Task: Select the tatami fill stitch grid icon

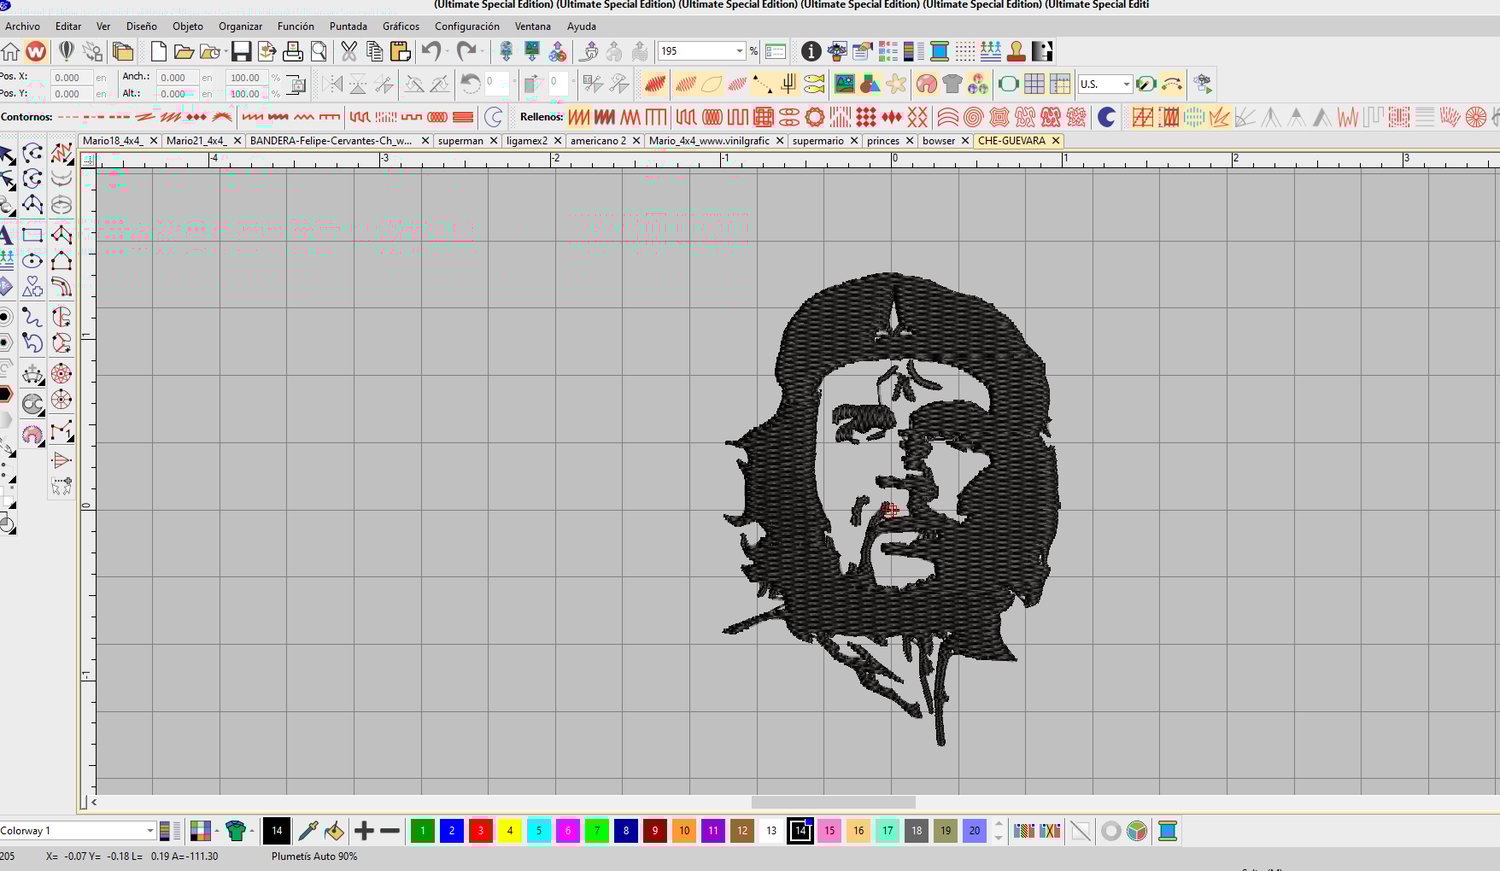Action: pyautogui.click(x=763, y=117)
